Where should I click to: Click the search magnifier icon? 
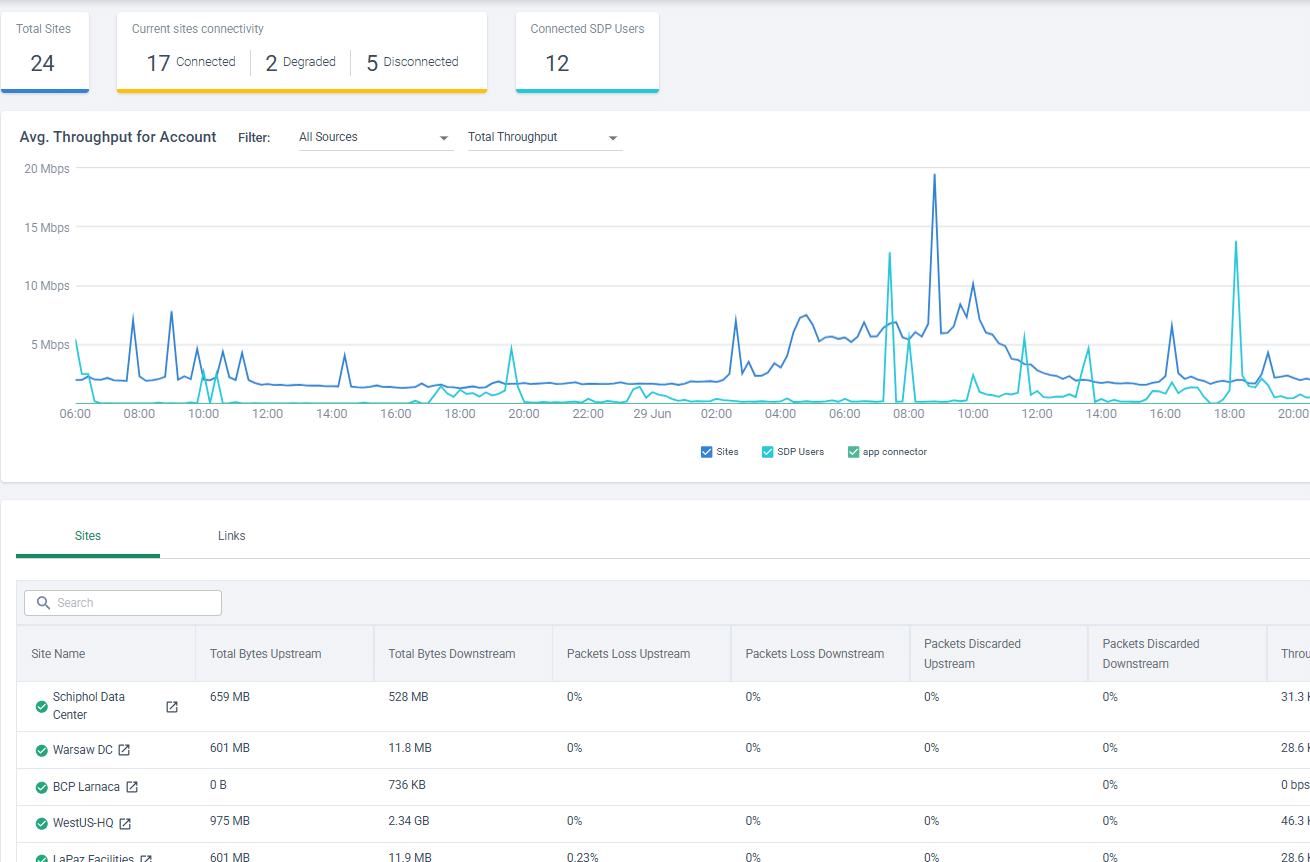pyautogui.click(x=43, y=603)
